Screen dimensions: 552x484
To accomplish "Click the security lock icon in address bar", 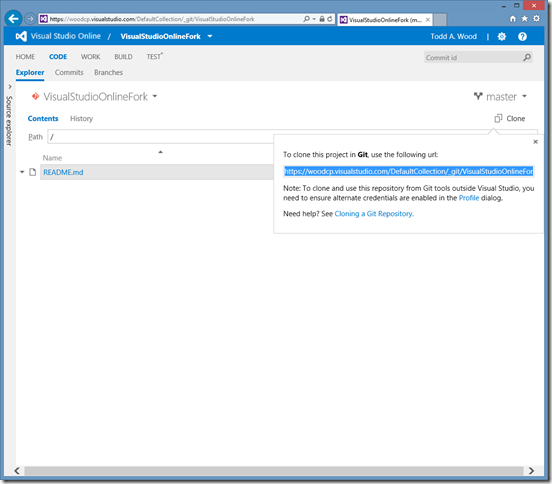I will tap(322, 19).
